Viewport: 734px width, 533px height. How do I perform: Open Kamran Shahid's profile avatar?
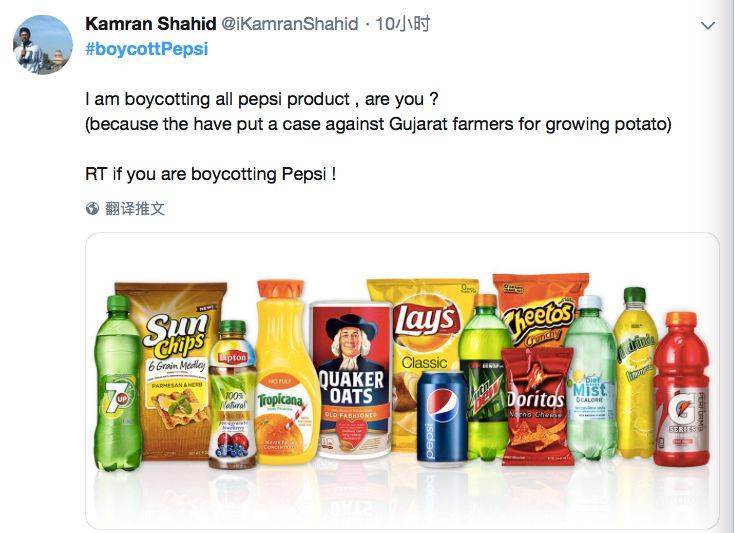[x=42, y=45]
